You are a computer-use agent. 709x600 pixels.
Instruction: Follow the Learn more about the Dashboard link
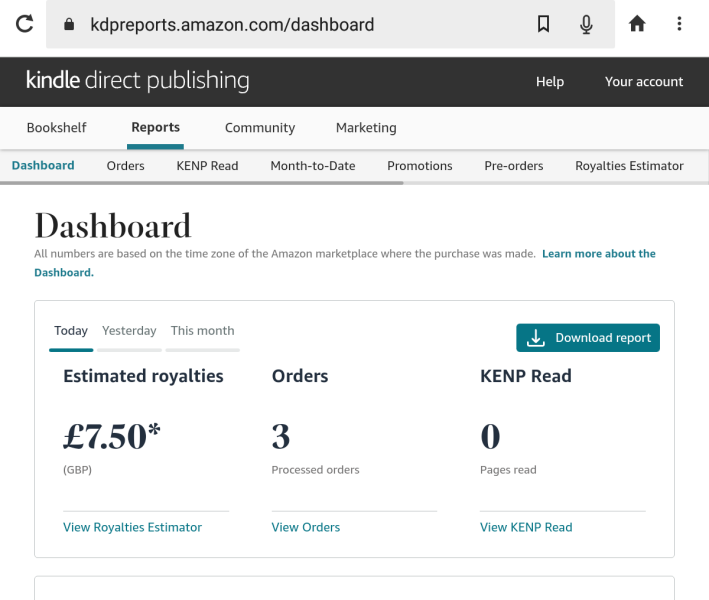point(599,254)
